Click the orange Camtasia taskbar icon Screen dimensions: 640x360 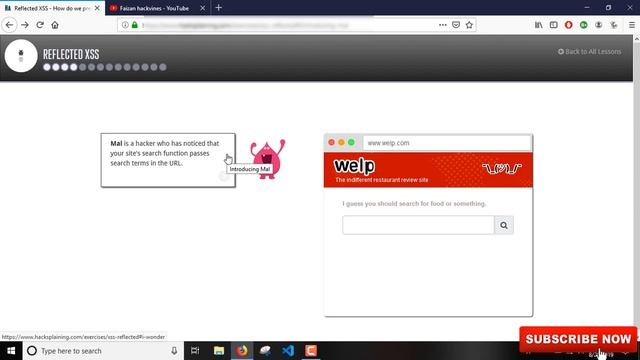pos(311,351)
